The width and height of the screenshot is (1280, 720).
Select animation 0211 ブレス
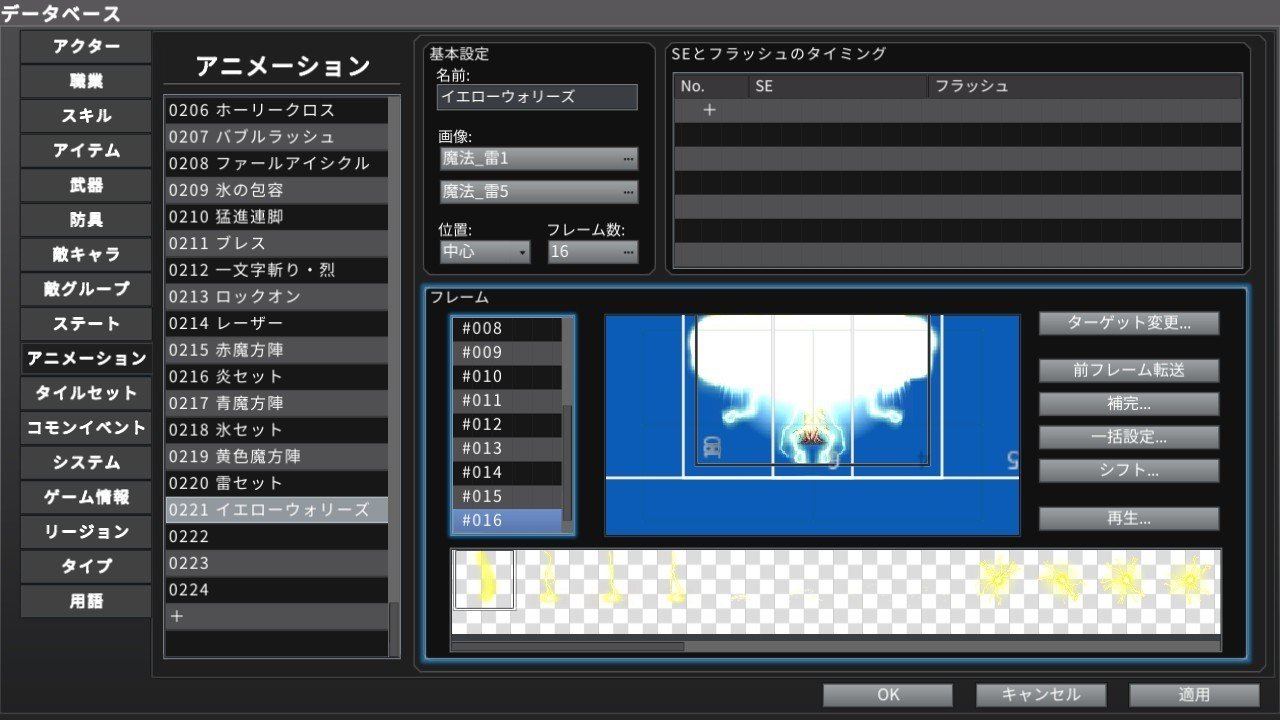(x=276, y=243)
